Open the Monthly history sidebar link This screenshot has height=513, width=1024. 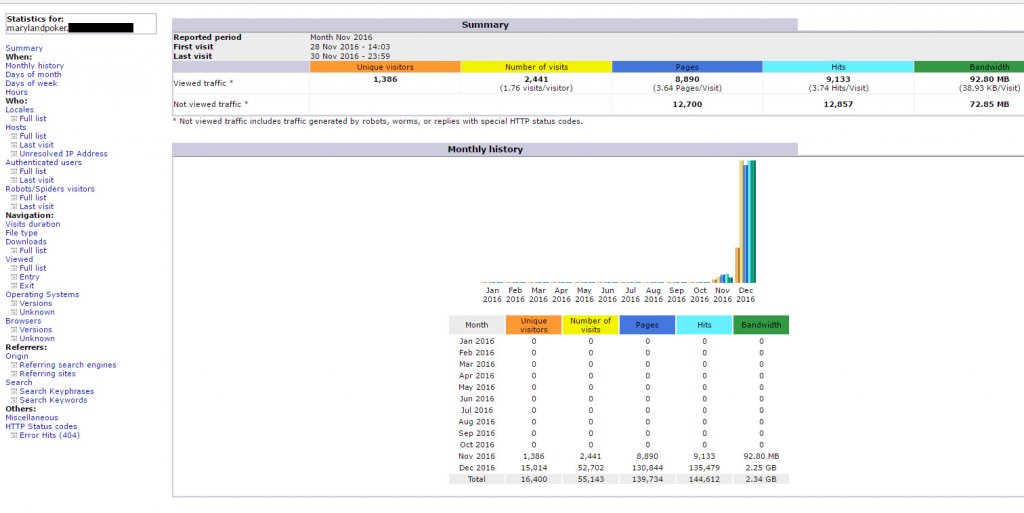coord(35,66)
